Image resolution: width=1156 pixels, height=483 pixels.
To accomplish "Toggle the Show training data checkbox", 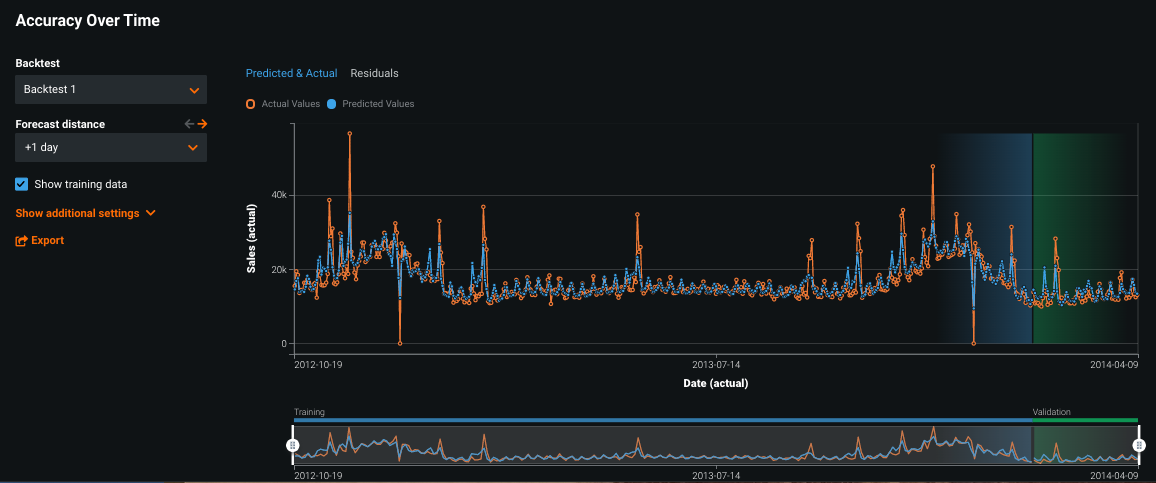I will pos(22,184).
